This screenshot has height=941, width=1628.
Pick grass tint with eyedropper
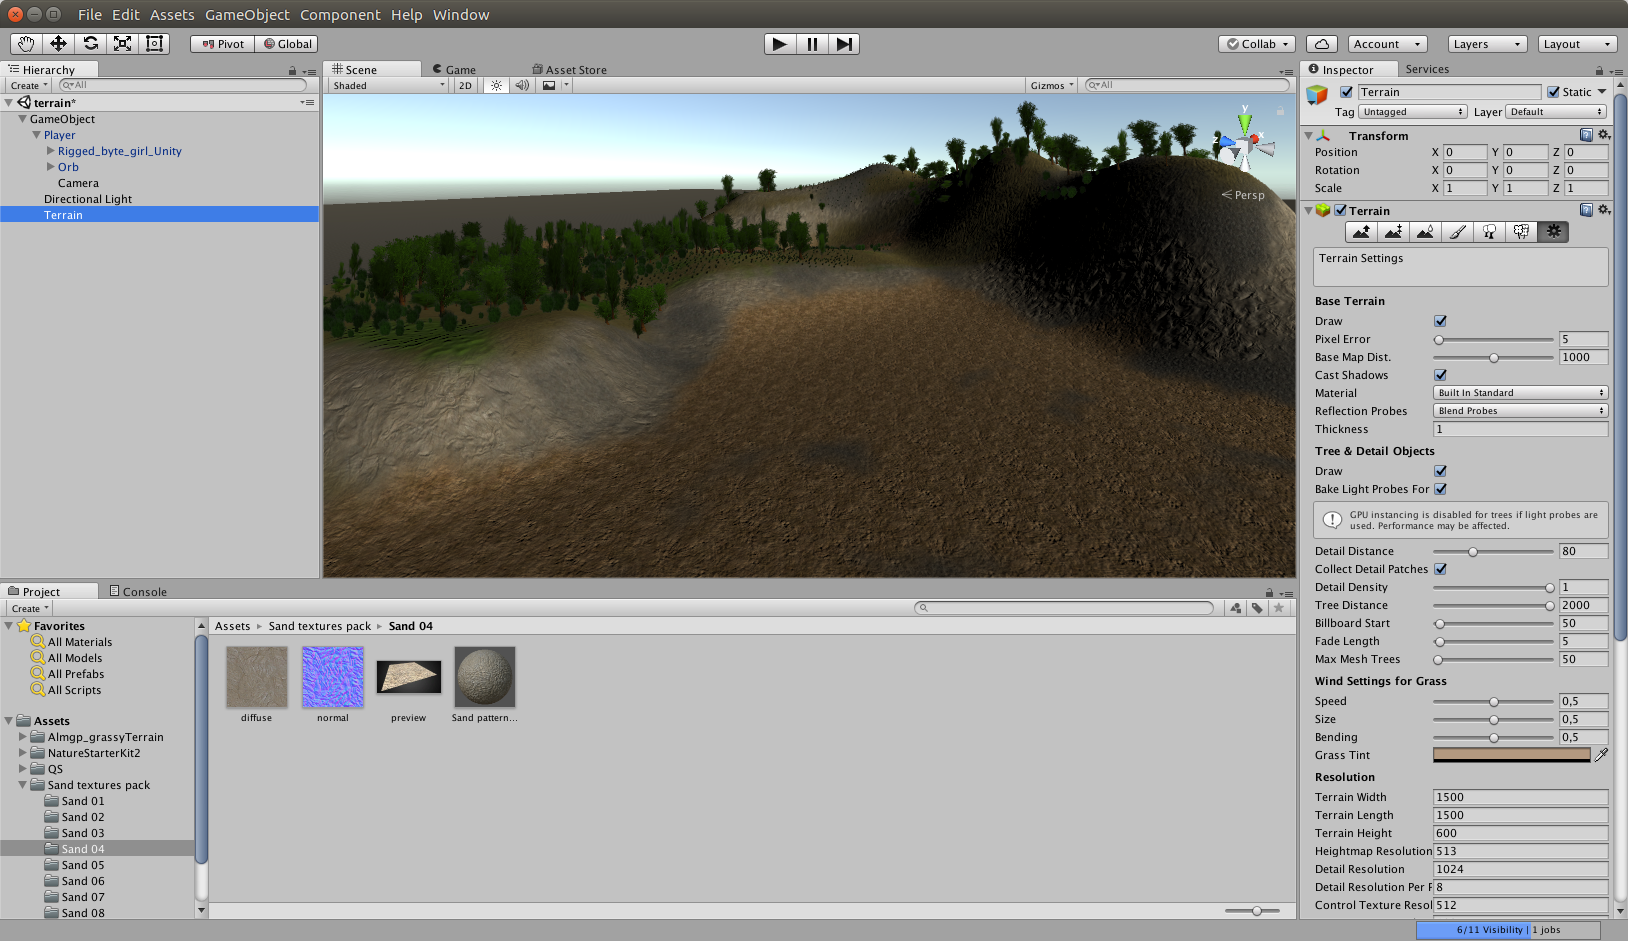click(x=1601, y=755)
